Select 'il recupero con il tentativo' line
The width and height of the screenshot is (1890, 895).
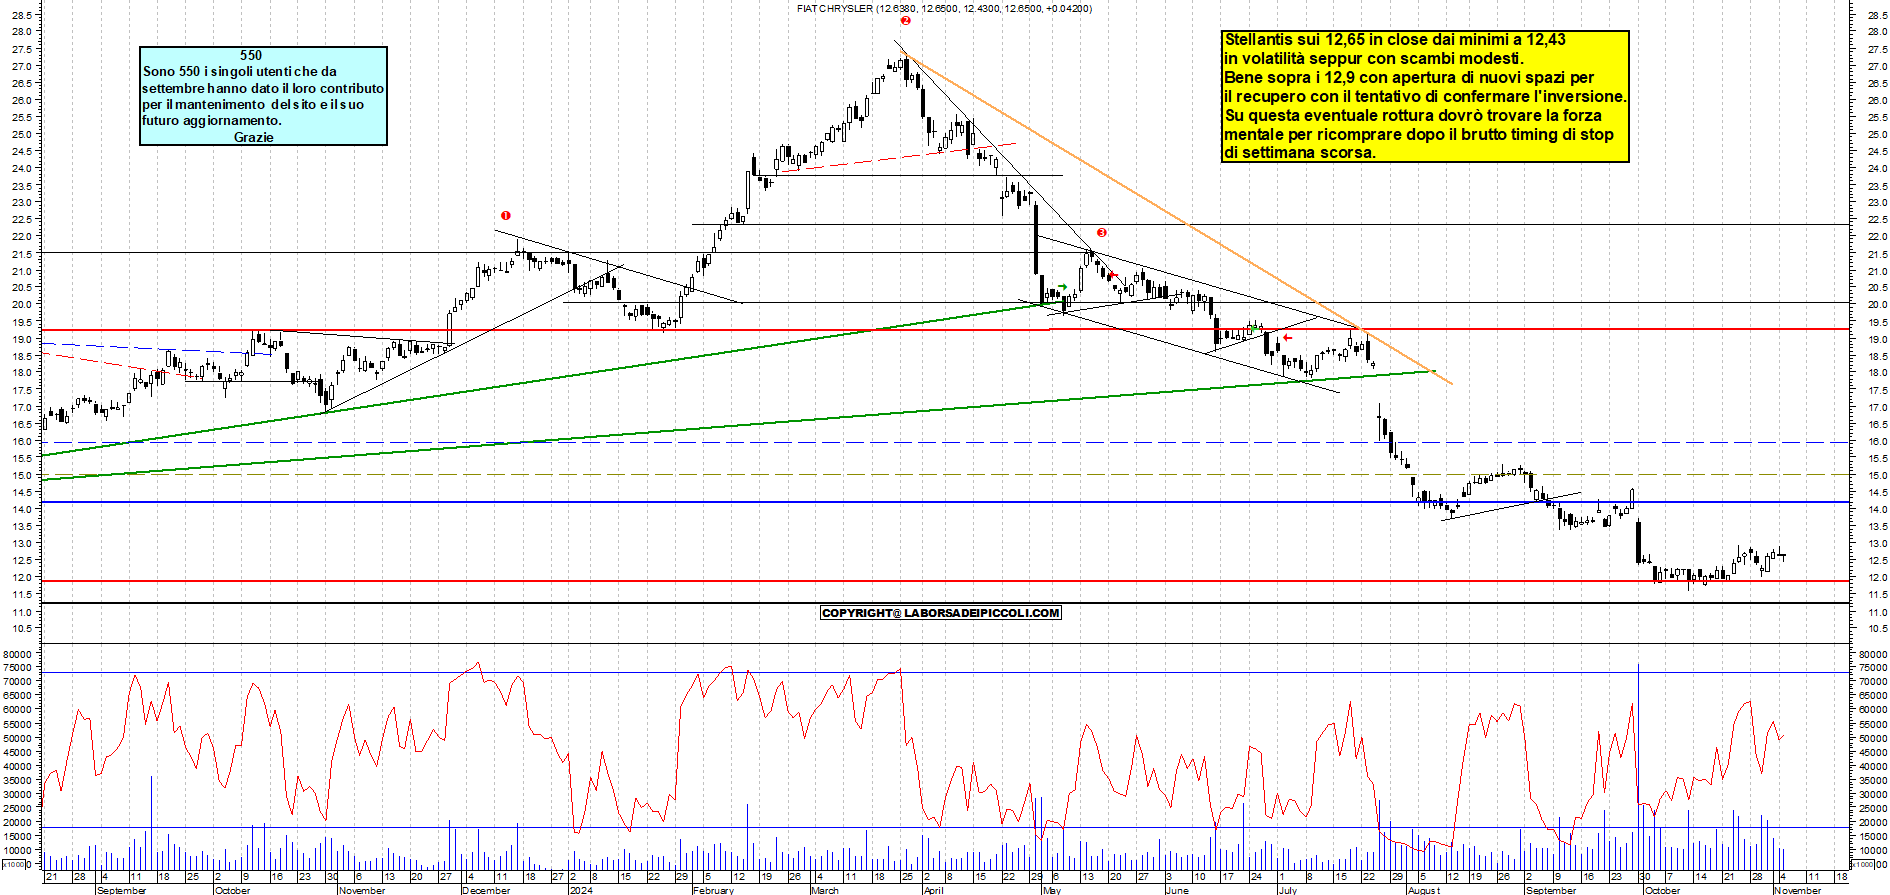1426,96
